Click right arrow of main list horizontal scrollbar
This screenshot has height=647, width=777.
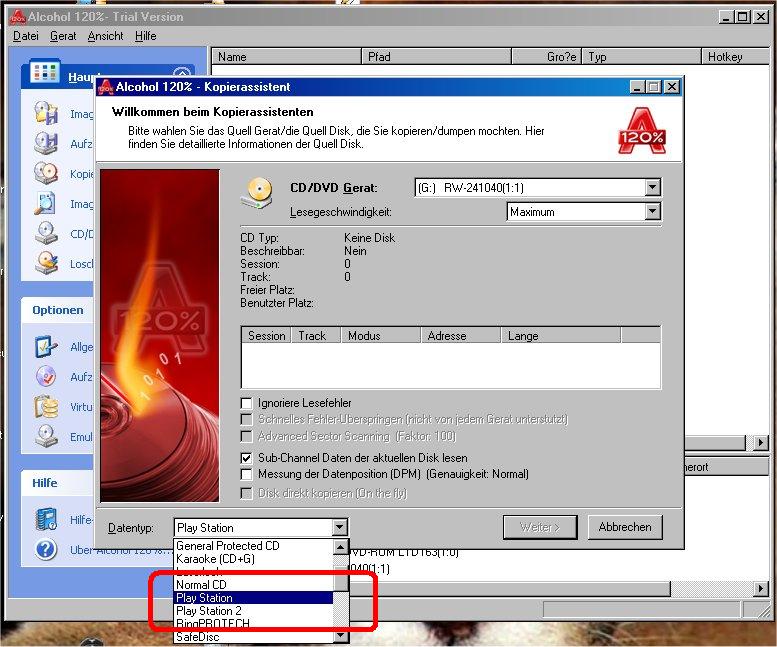(761, 442)
